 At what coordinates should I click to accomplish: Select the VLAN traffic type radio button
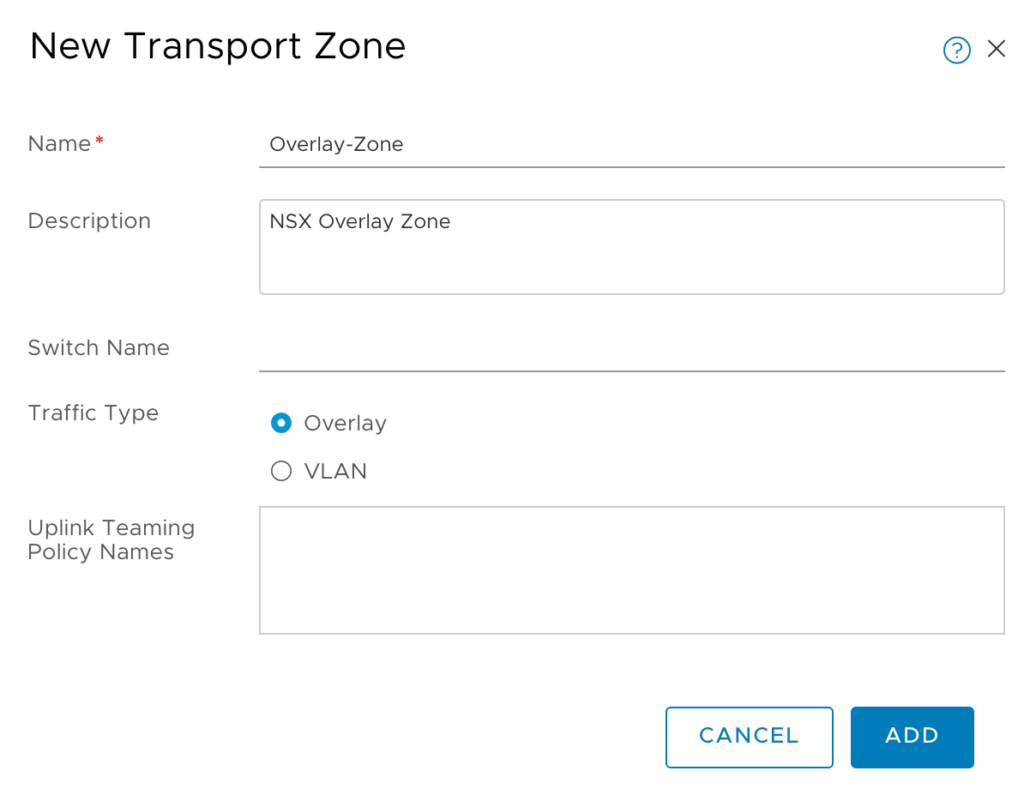(281, 471)
